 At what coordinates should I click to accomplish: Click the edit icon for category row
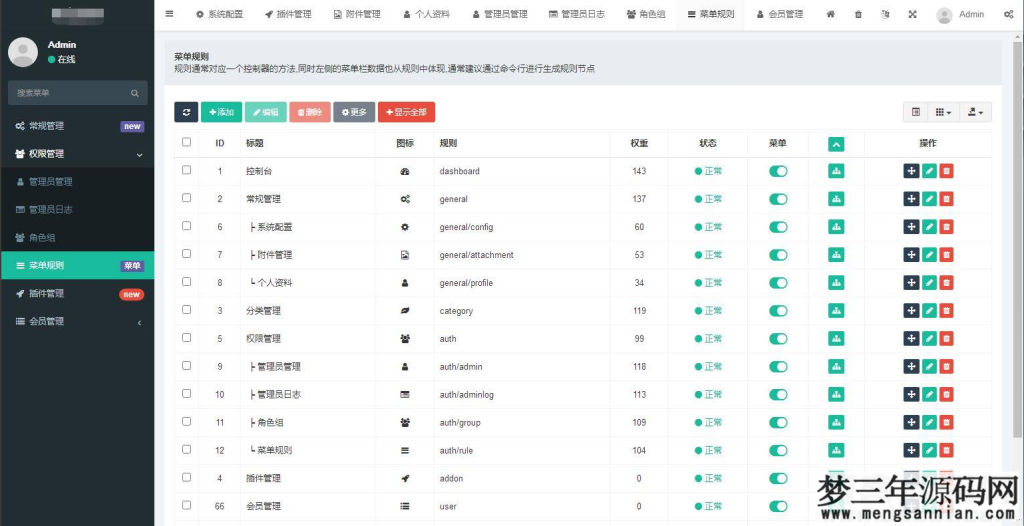coord(929,310)
